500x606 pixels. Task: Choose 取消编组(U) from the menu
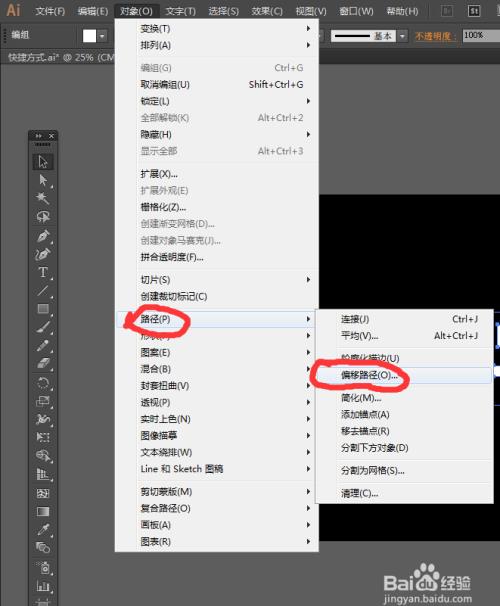(217, 85)
